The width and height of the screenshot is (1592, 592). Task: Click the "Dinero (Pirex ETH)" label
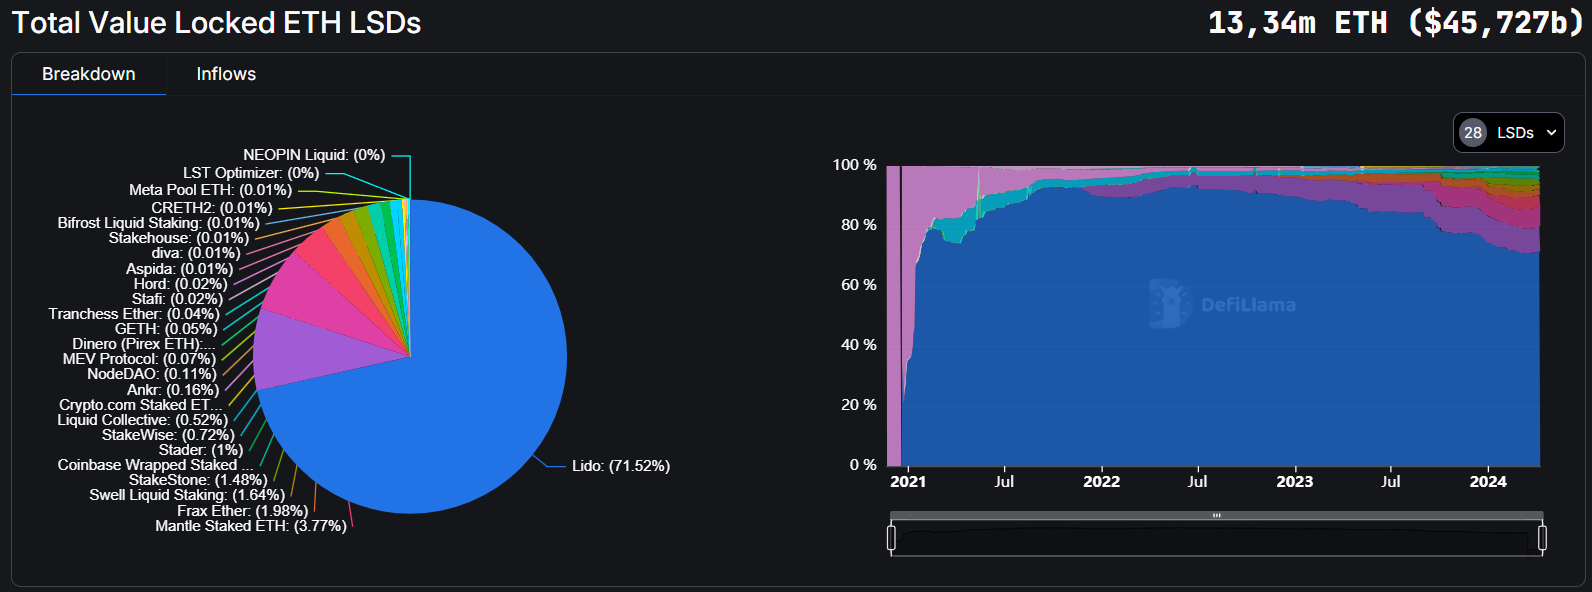click(143, 344)
